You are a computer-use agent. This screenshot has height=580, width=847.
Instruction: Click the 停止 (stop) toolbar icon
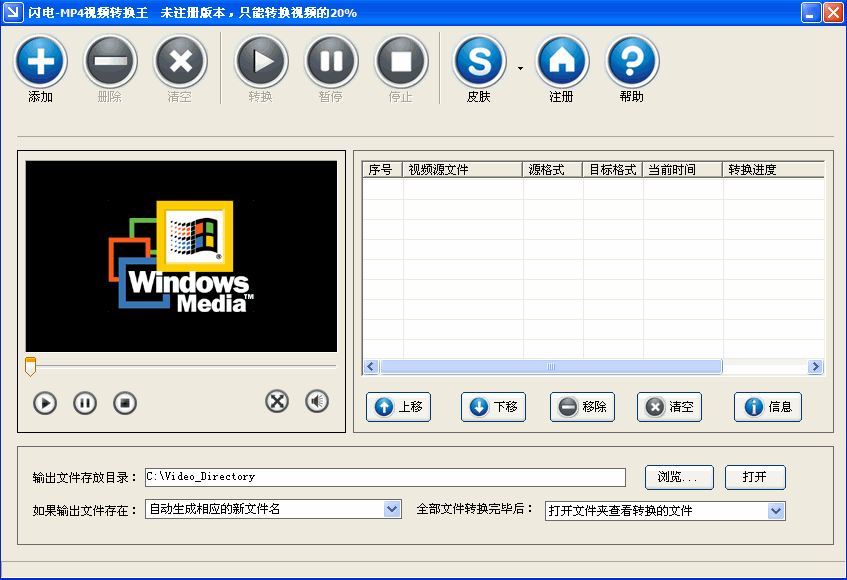pyautogui.click(x=401, y=61)
